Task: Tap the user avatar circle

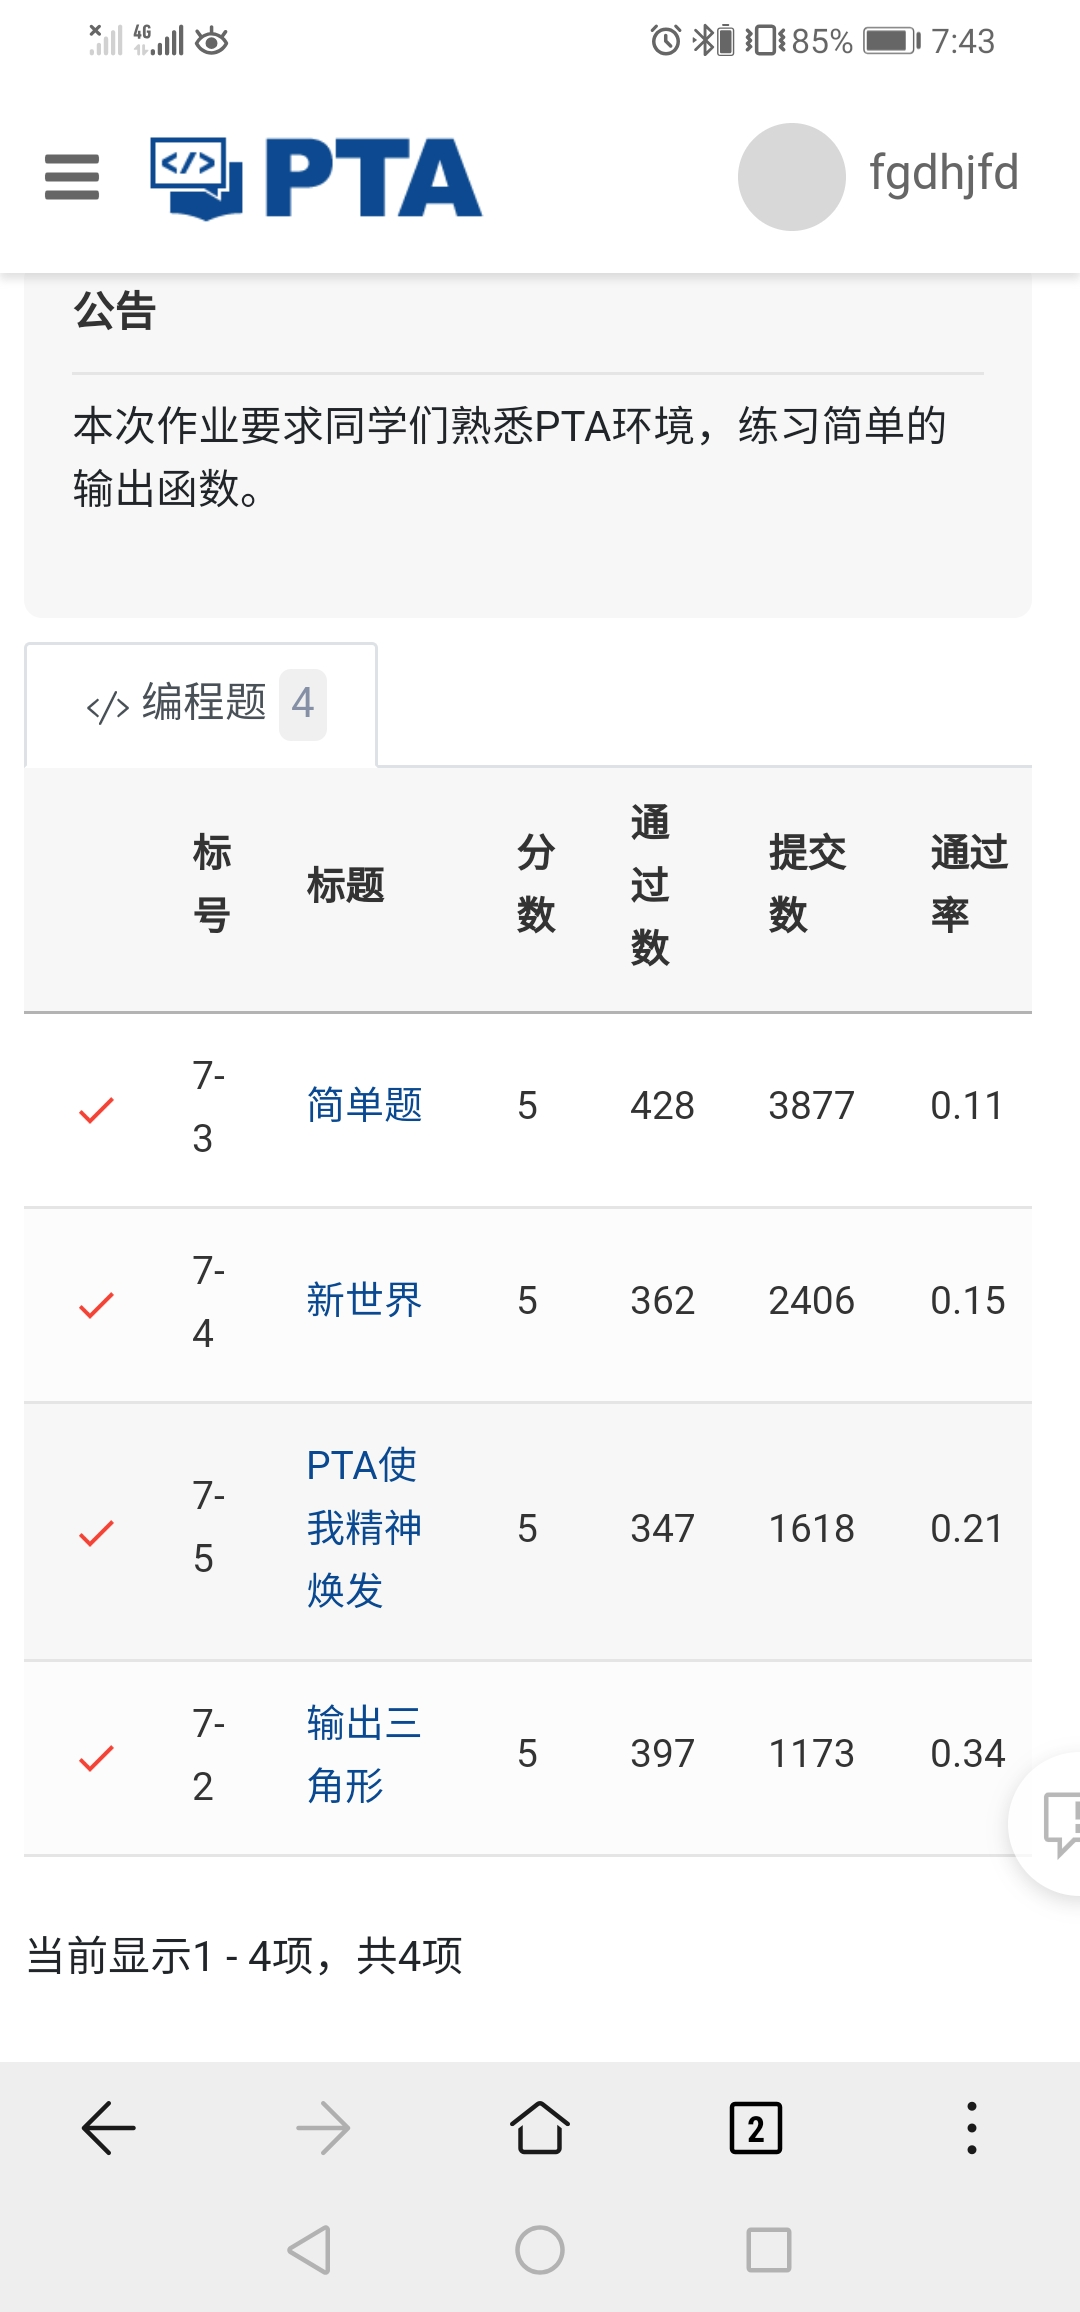Action: (x=791, y=177)
